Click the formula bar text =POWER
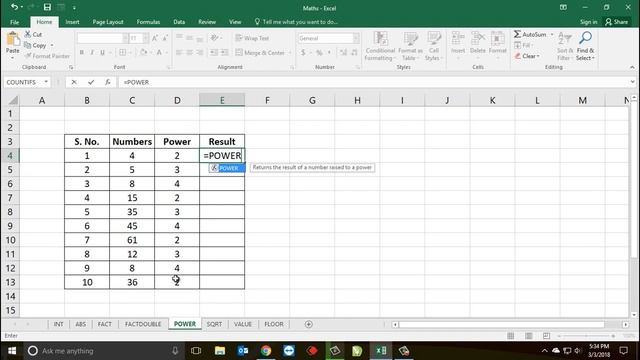Viewport: 640px width, 360px height. click(x=136, y=82)
